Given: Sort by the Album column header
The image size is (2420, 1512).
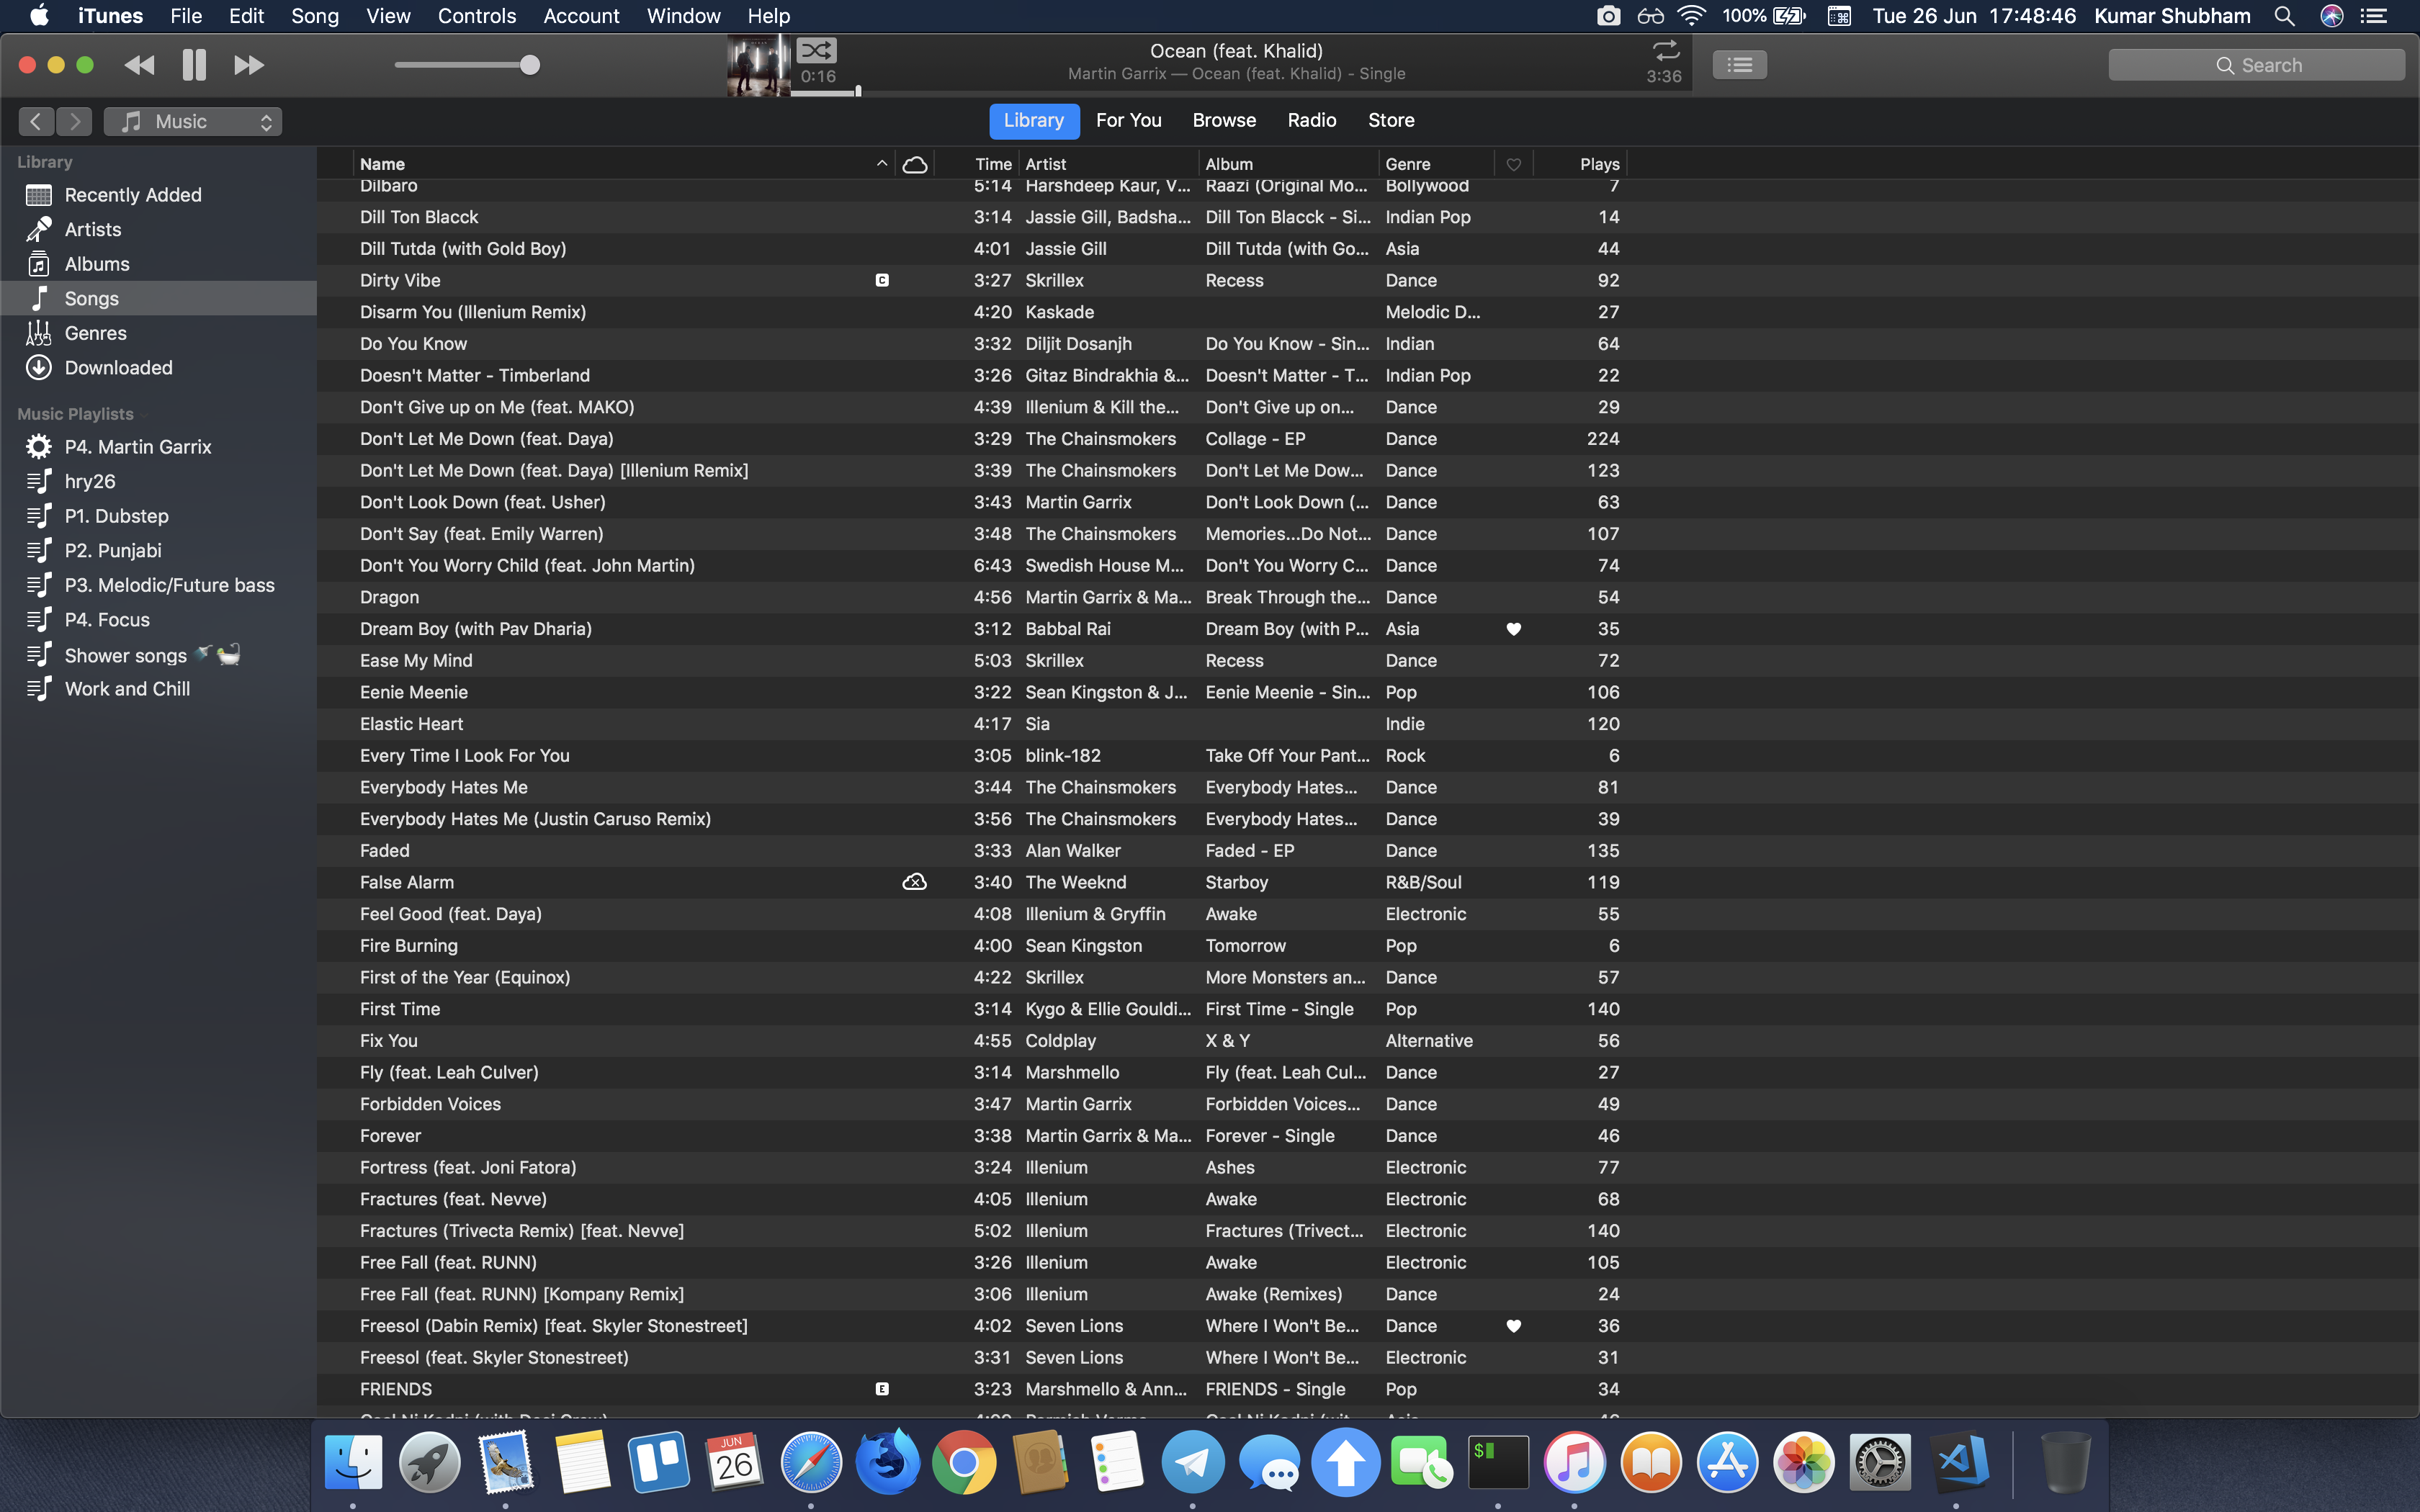Looking at the screenshot, I should coord(1289,164).
